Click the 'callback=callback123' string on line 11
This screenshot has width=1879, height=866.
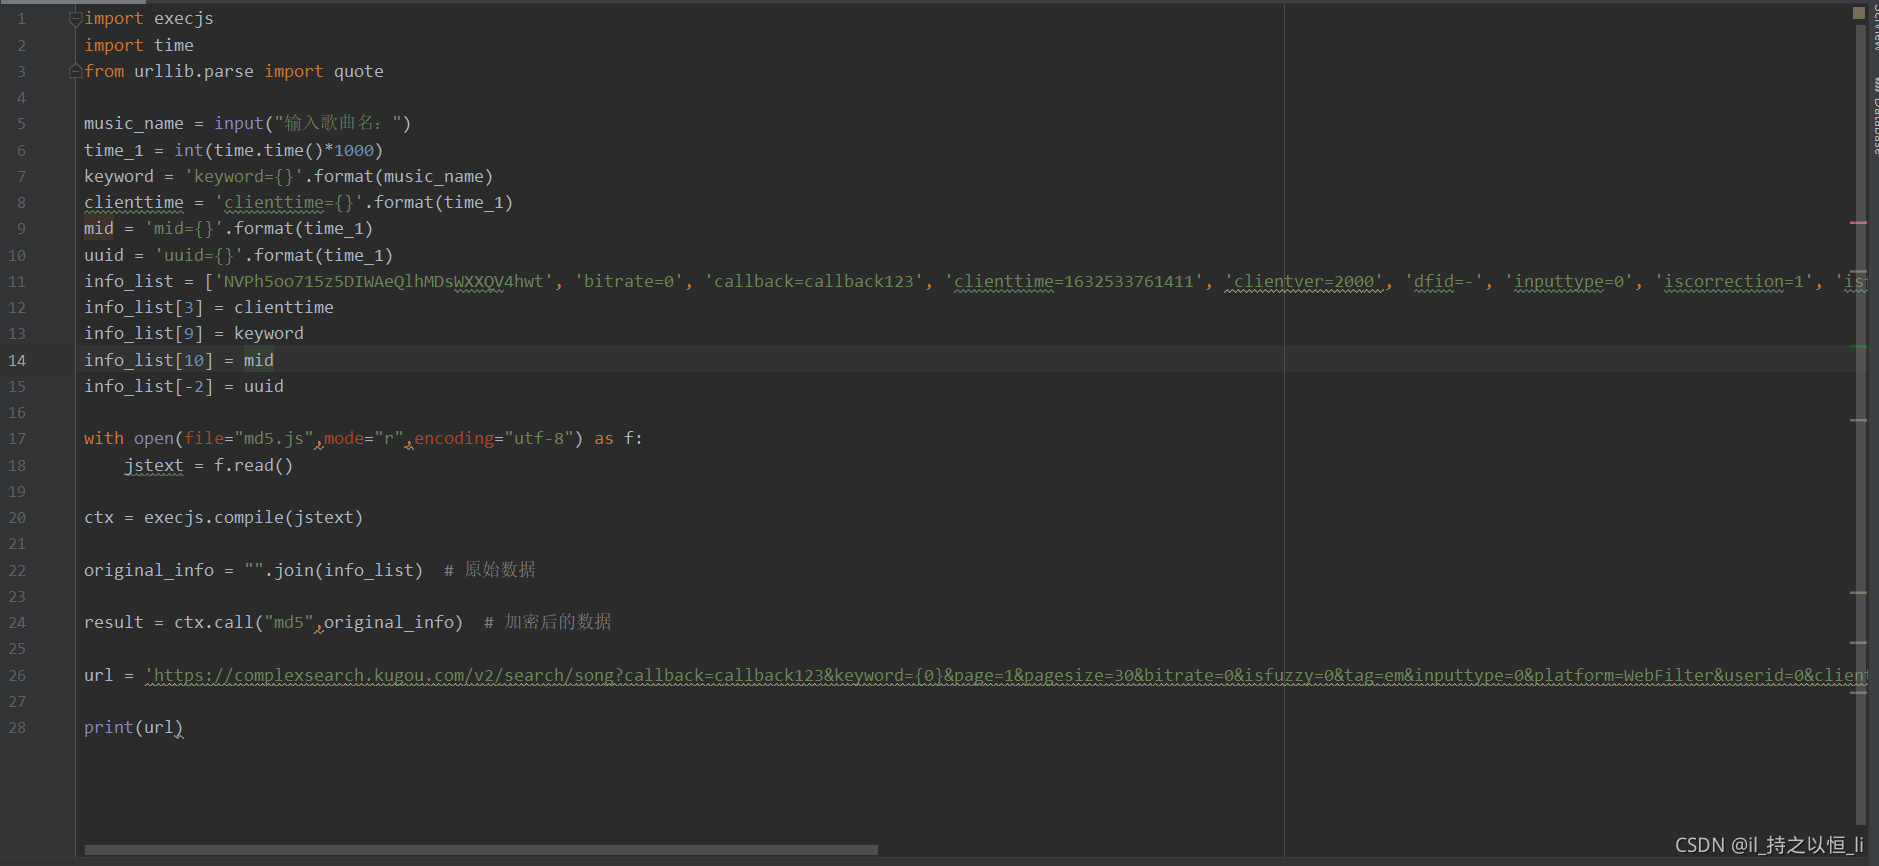click(x=814, y=281)
